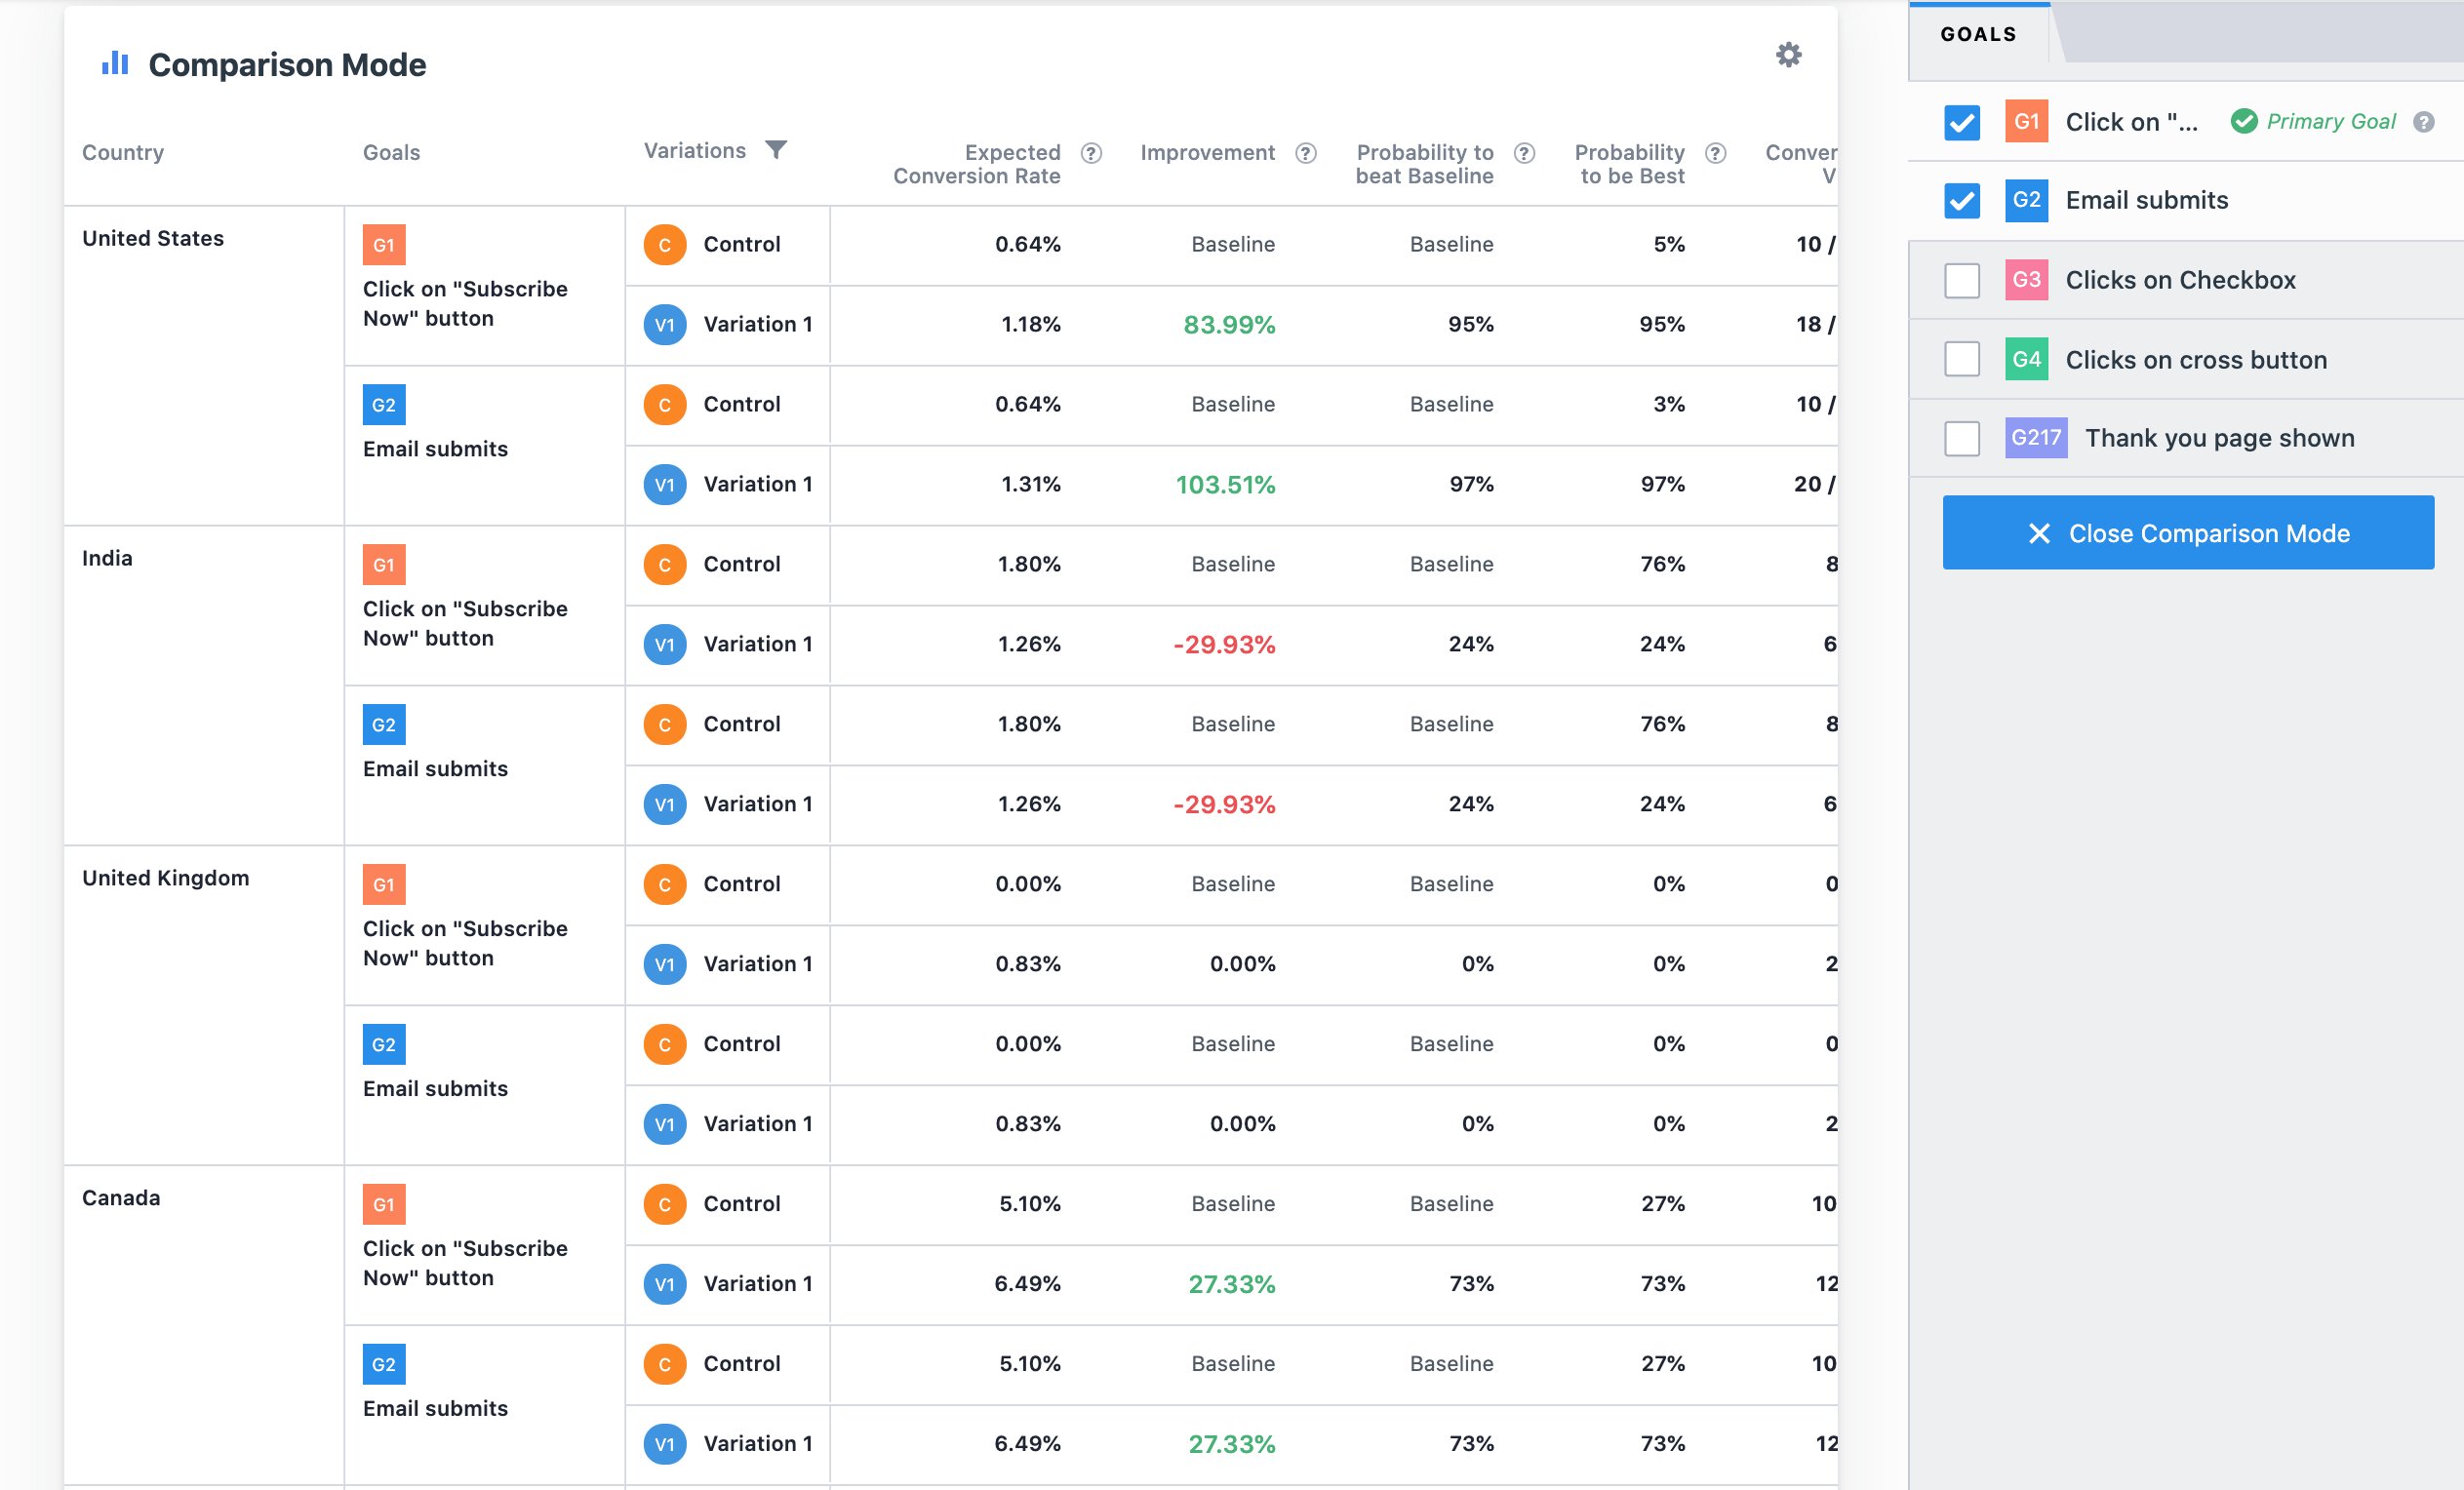Click Canada G1 27.33% improvement value

click(x=1232, y=1284)
